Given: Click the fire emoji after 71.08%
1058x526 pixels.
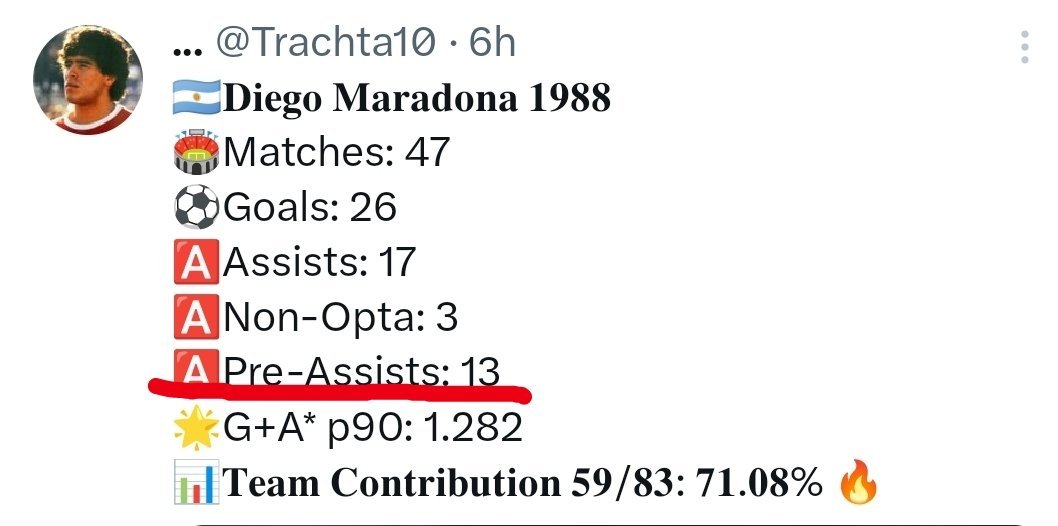Looking at the screenshot, I should pos(858,483).
